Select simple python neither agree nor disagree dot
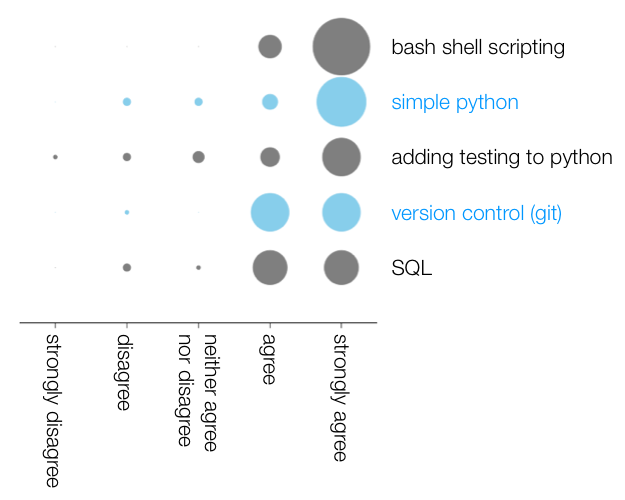 (x=199, y=102)
